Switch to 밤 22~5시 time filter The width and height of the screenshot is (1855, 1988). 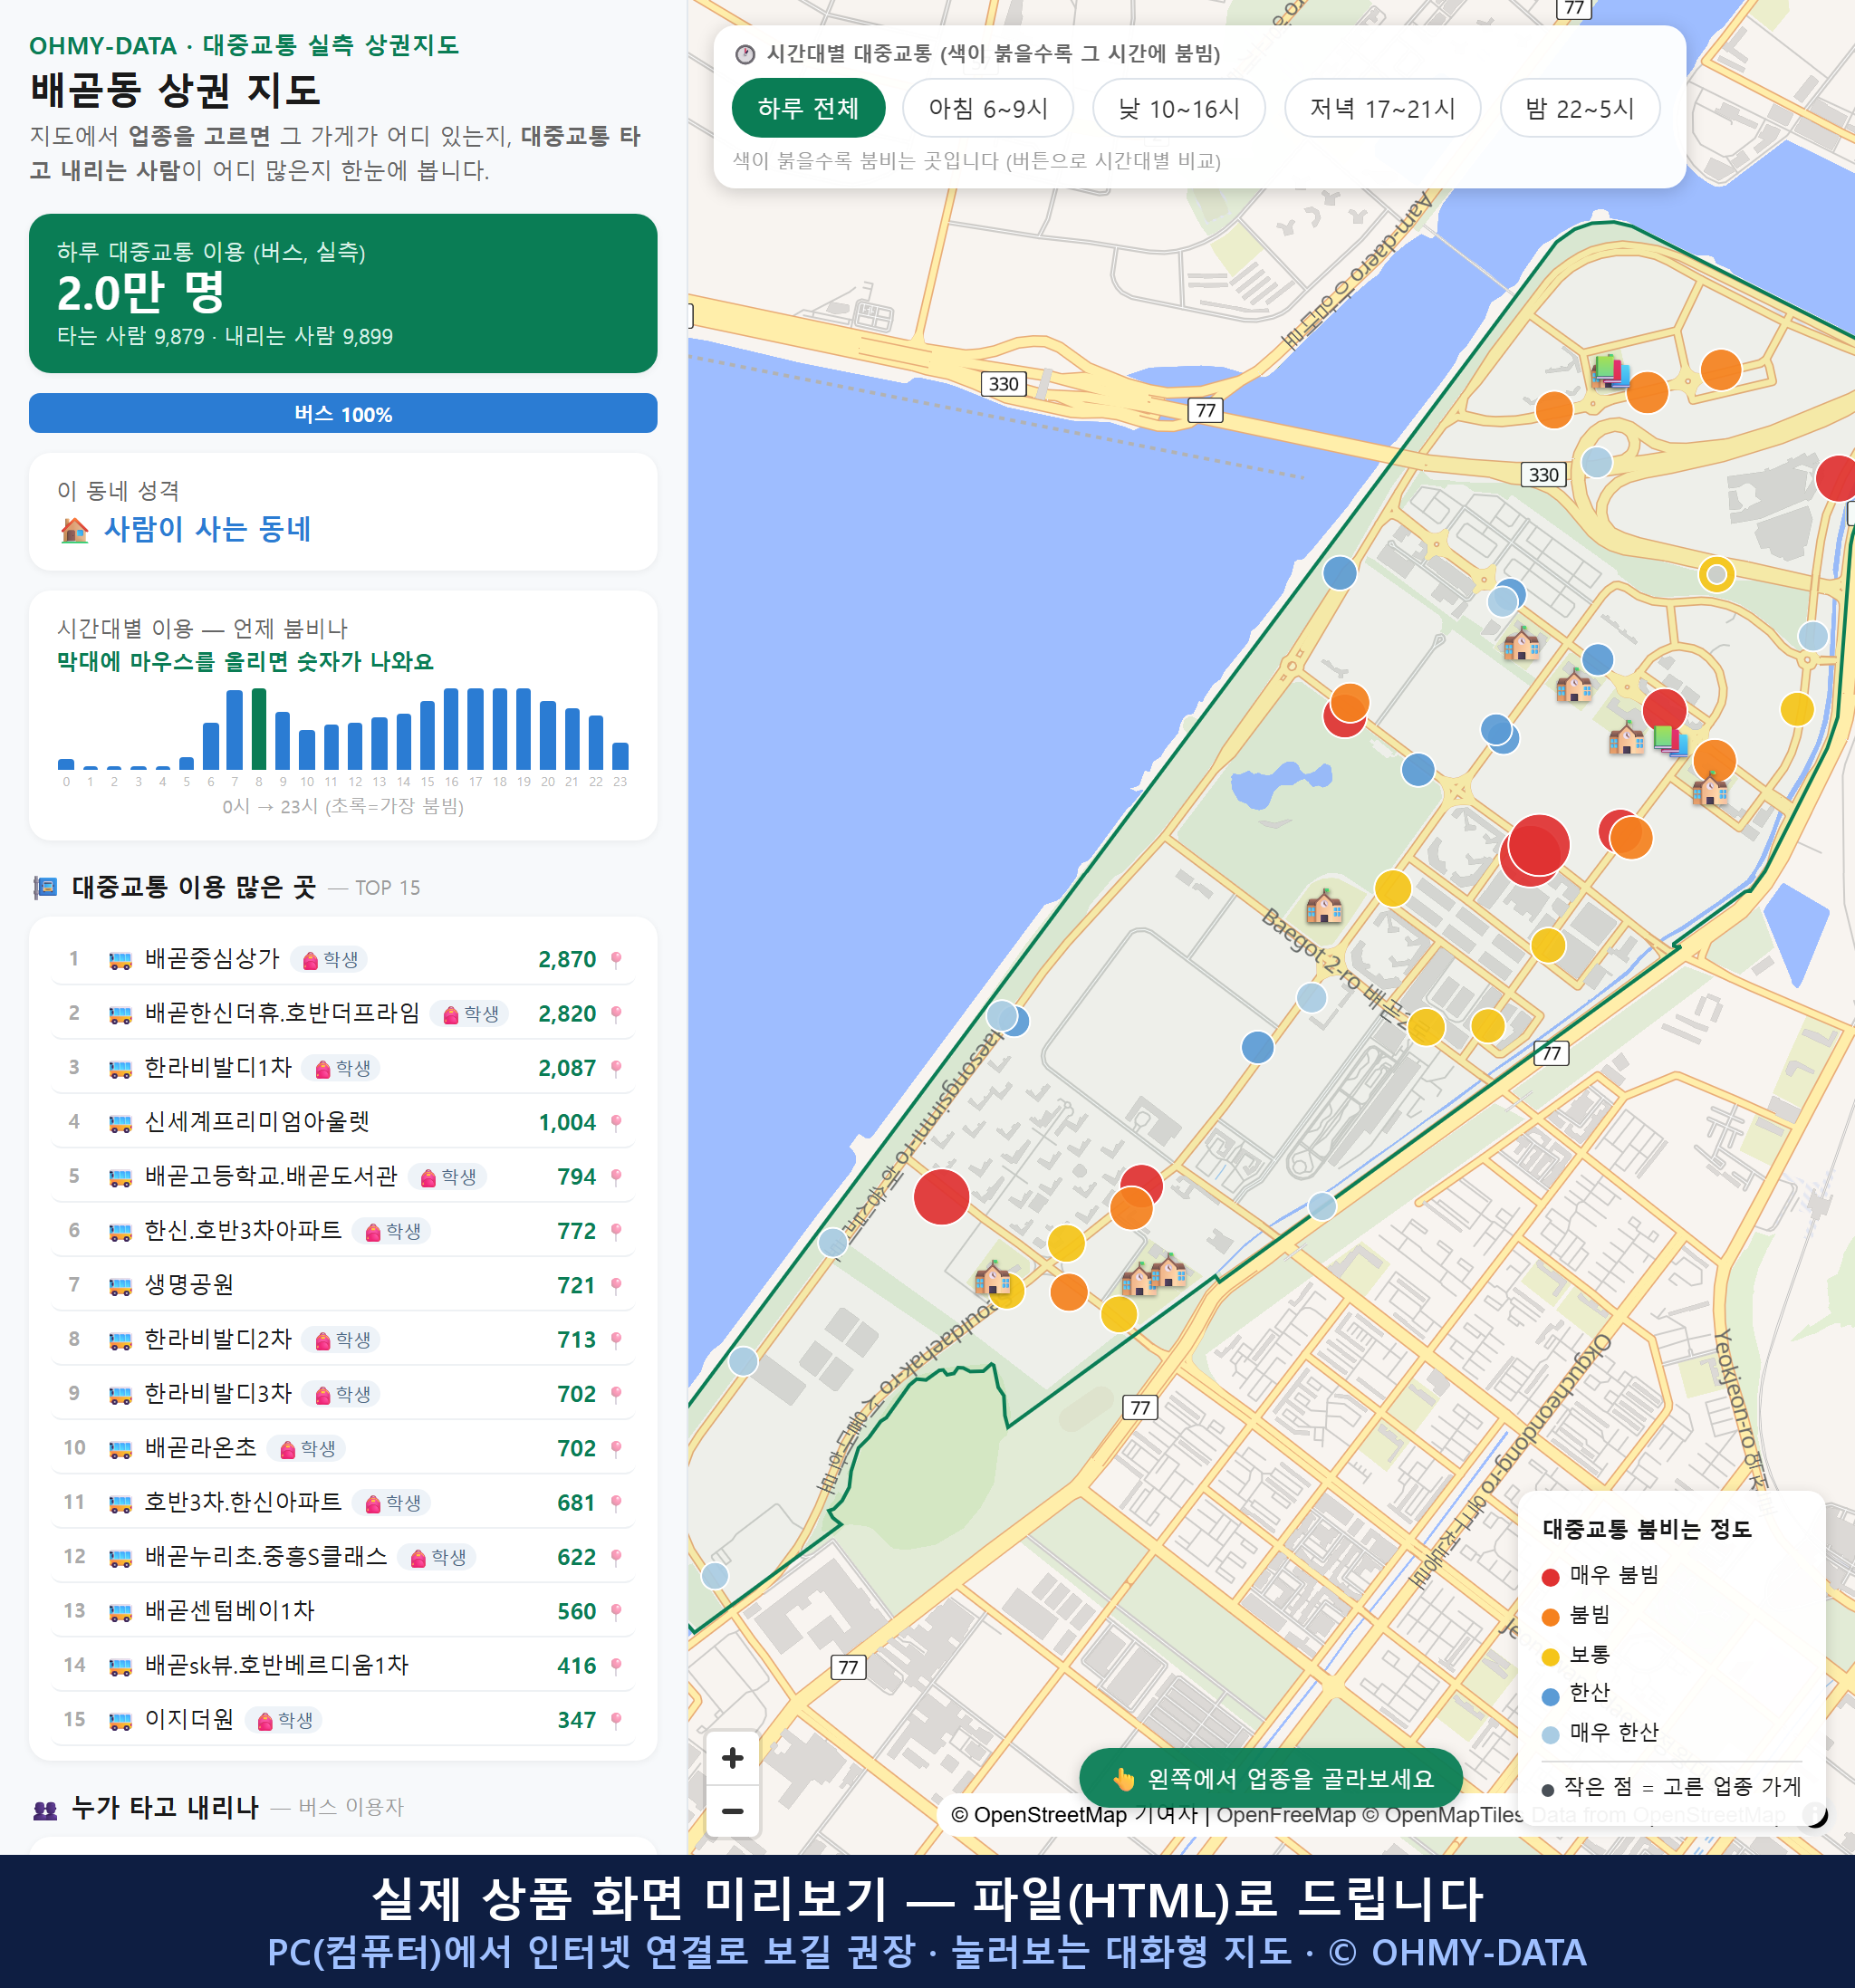[x=1580, y=108]
